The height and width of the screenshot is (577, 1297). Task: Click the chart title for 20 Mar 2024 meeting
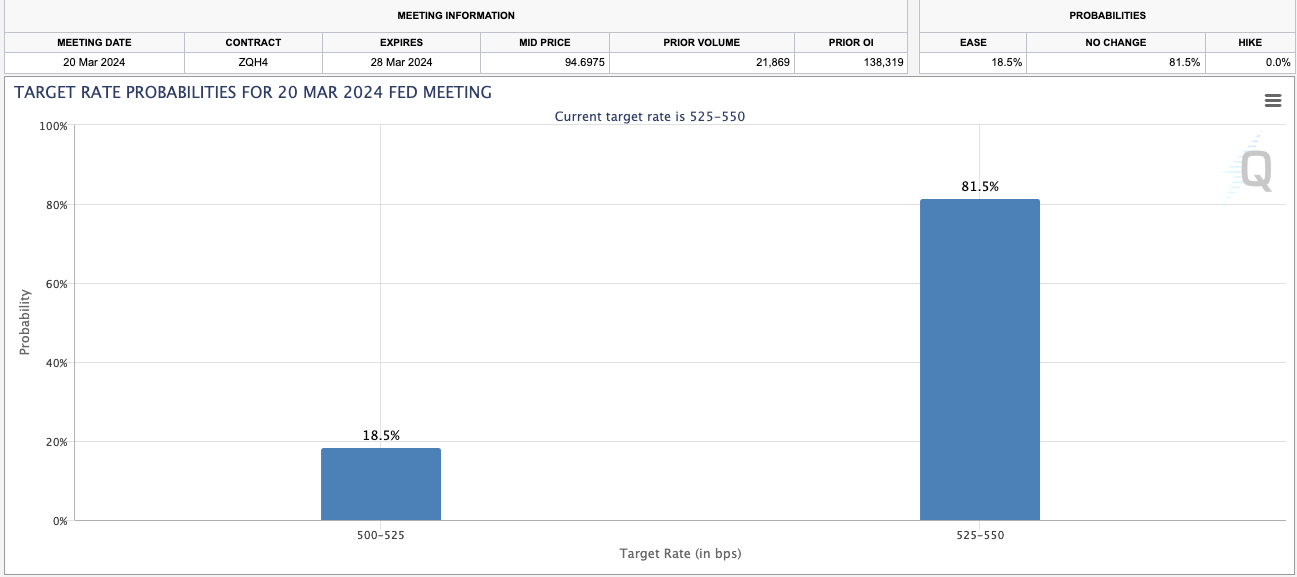click(x=253, y=93)
